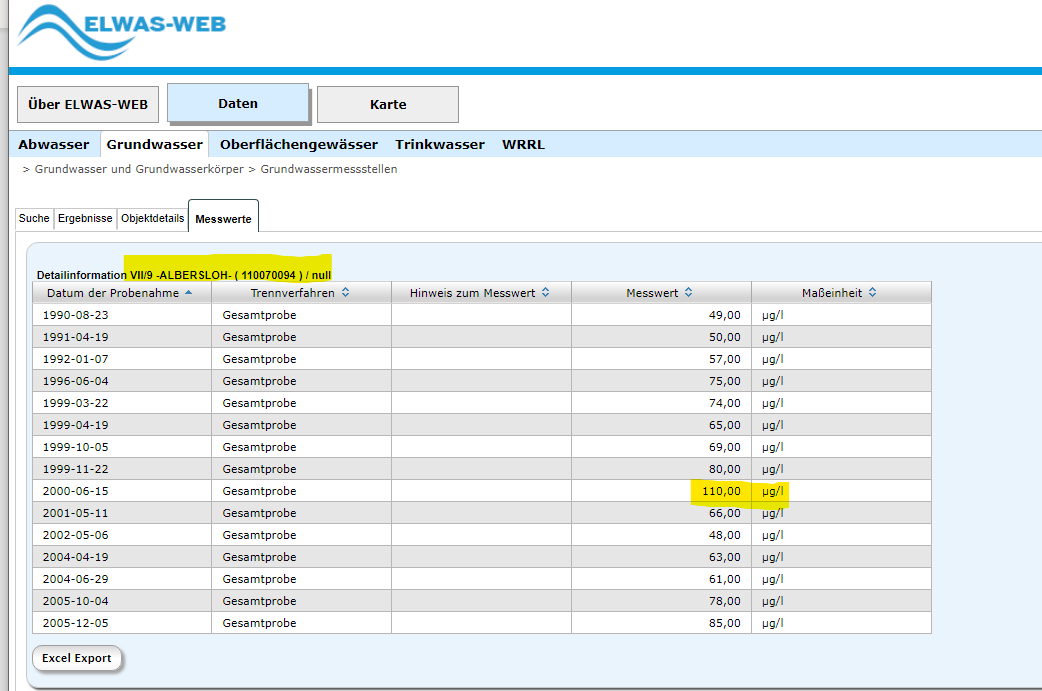This screenshot has height=691, width=1042.
Task: Click the Datum der Probenahme header
Action: [x=122, y=292]
